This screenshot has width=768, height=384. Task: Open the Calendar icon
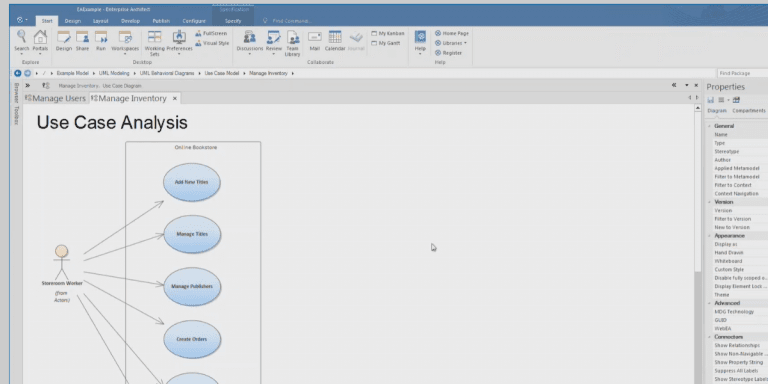(335, 41)
